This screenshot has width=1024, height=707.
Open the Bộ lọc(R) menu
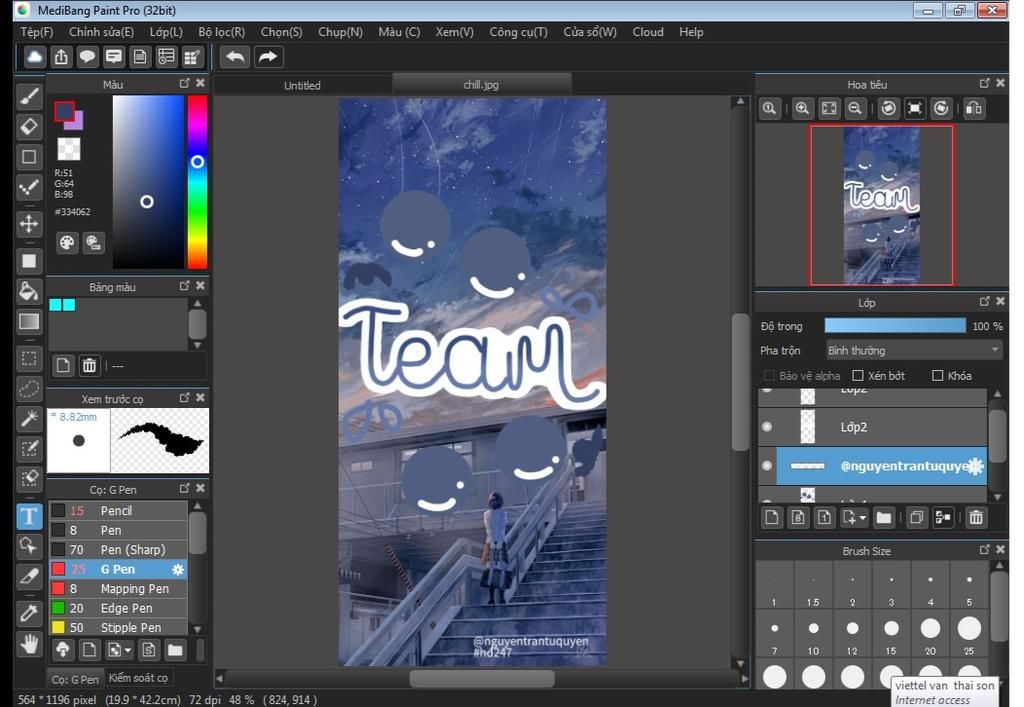(x=221, y=31)
